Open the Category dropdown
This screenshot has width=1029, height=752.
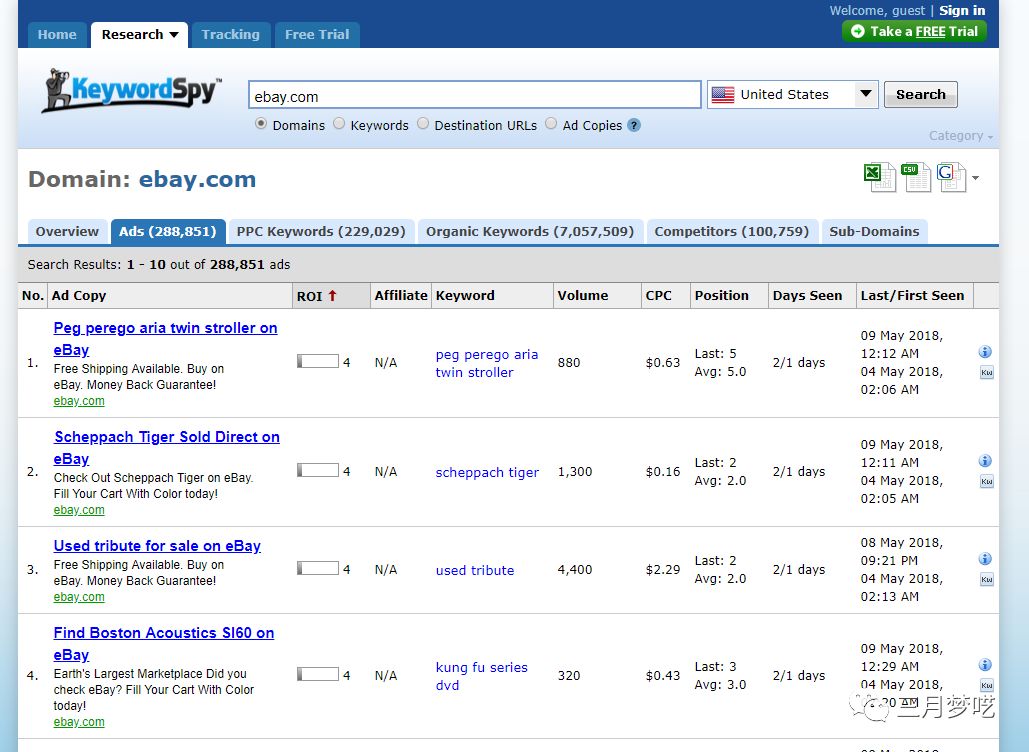click(960, 136)
